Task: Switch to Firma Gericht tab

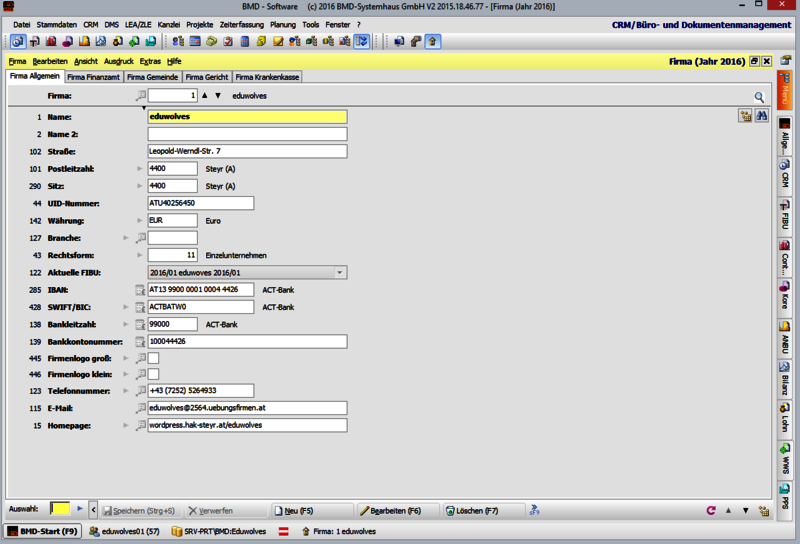Action: coord(207,77)
